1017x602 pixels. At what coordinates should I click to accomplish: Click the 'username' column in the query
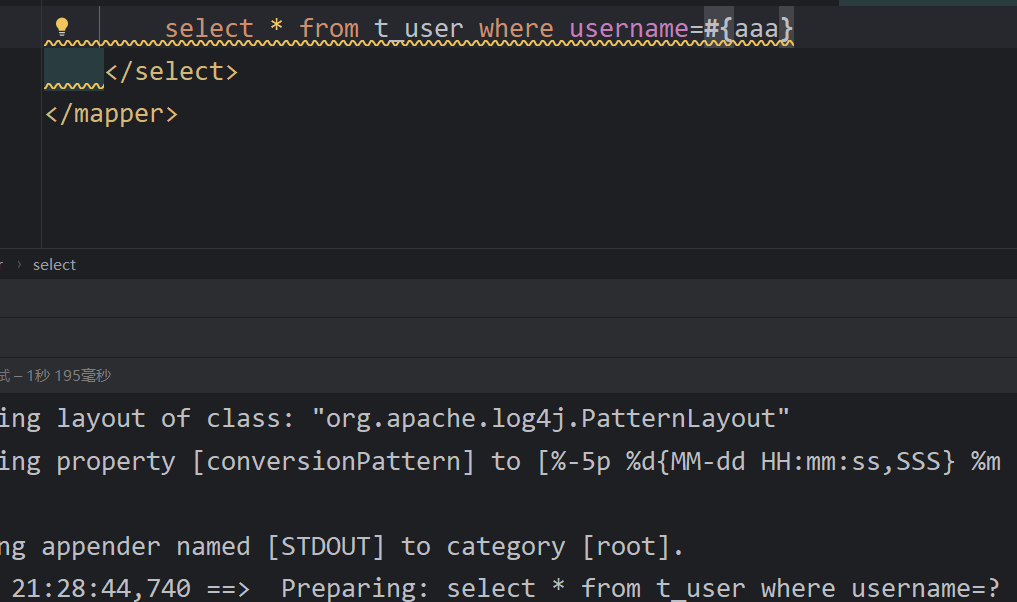[x=629, y=29]
